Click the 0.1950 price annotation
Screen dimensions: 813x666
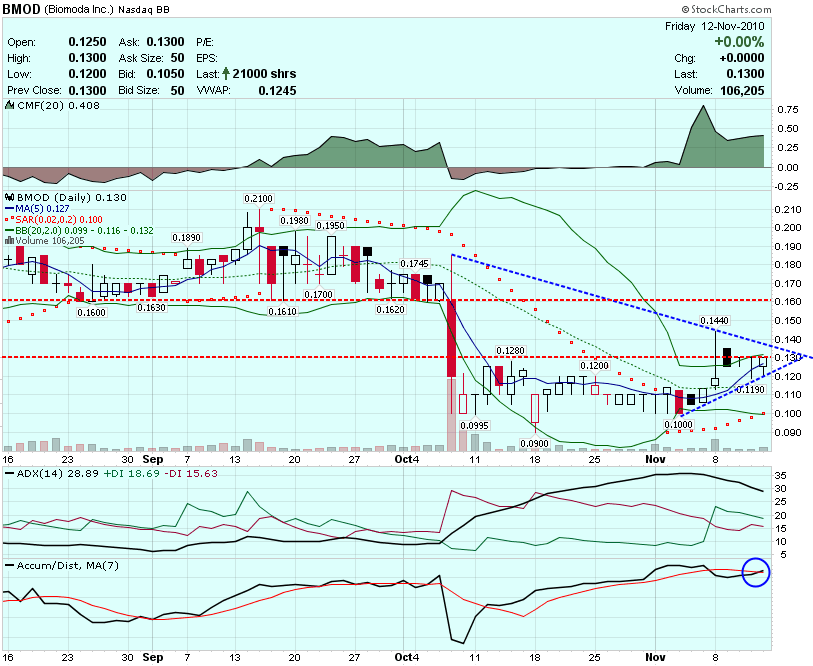click(x=330, y=226)
